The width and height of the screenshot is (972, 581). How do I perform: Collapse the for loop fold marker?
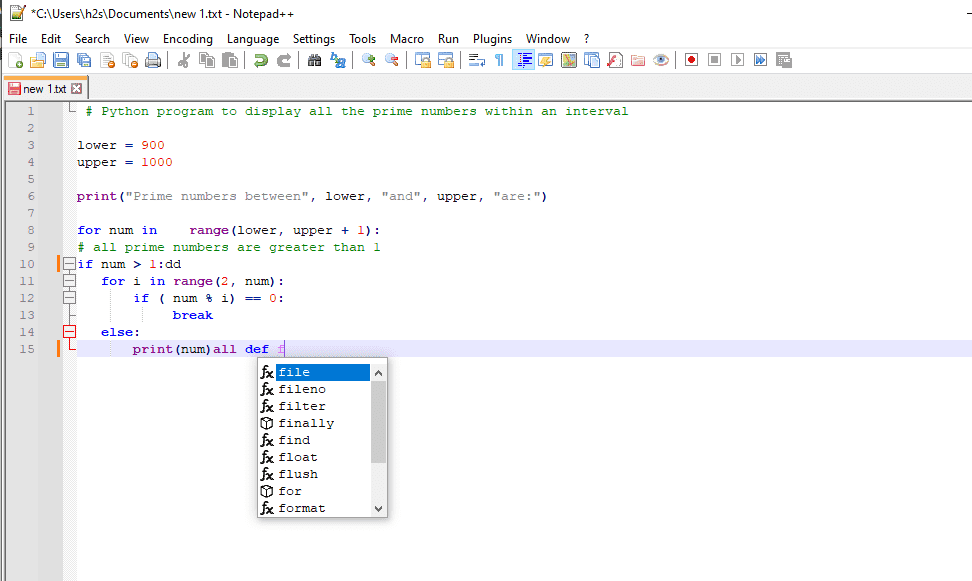(69, 280)
